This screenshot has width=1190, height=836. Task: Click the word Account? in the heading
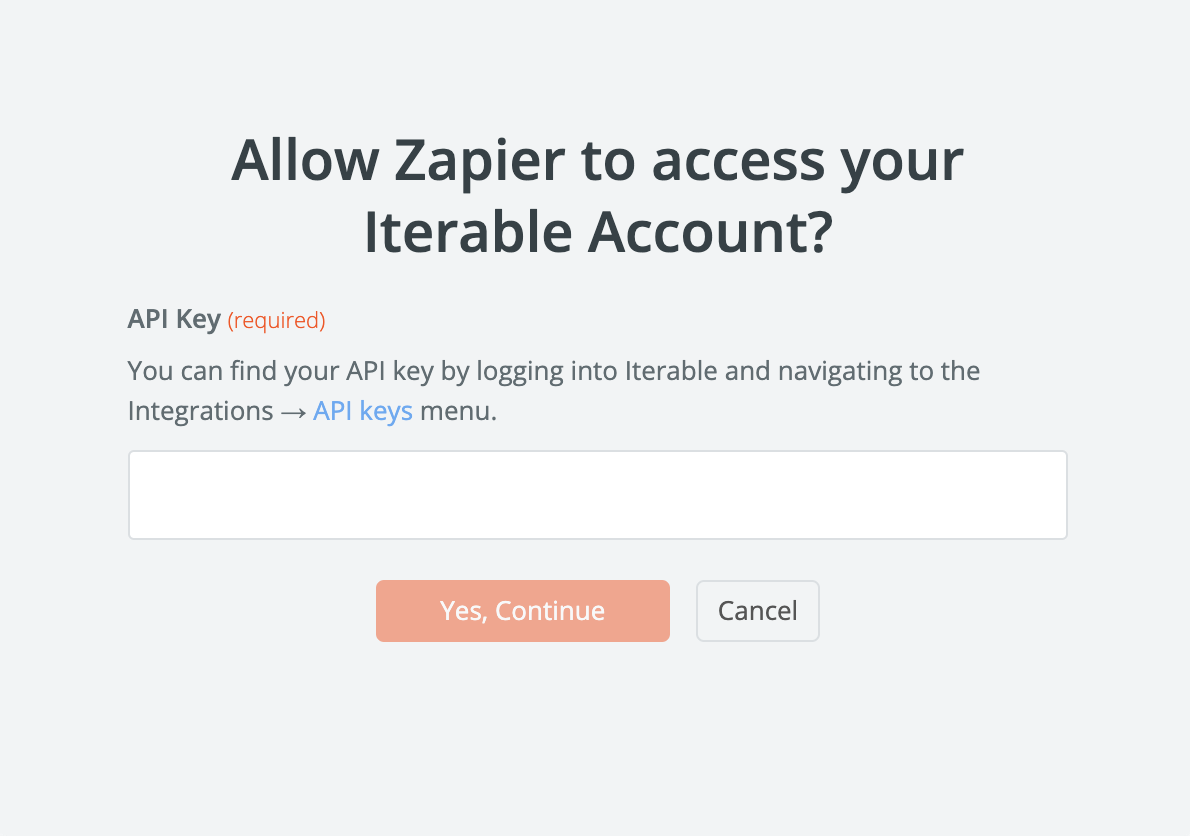click(x=709, y=232)
